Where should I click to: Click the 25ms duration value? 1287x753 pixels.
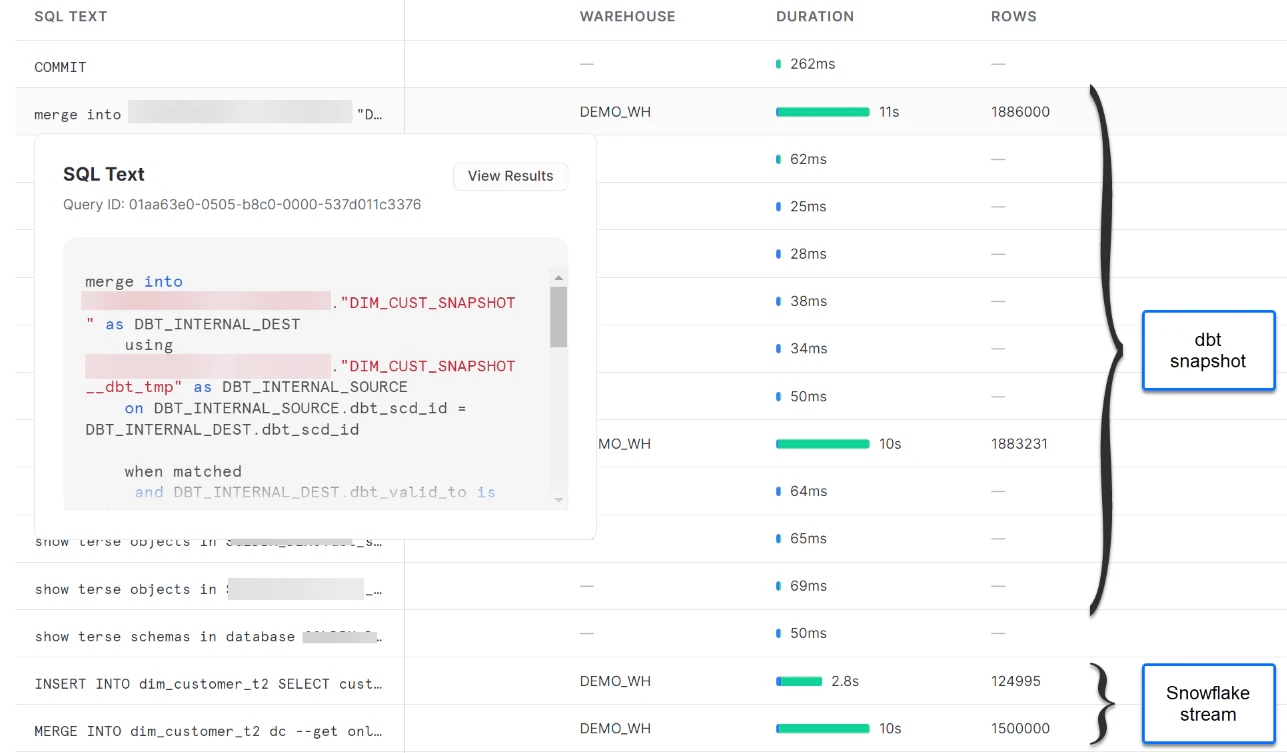pyautogui.click(x=808, y=207)
